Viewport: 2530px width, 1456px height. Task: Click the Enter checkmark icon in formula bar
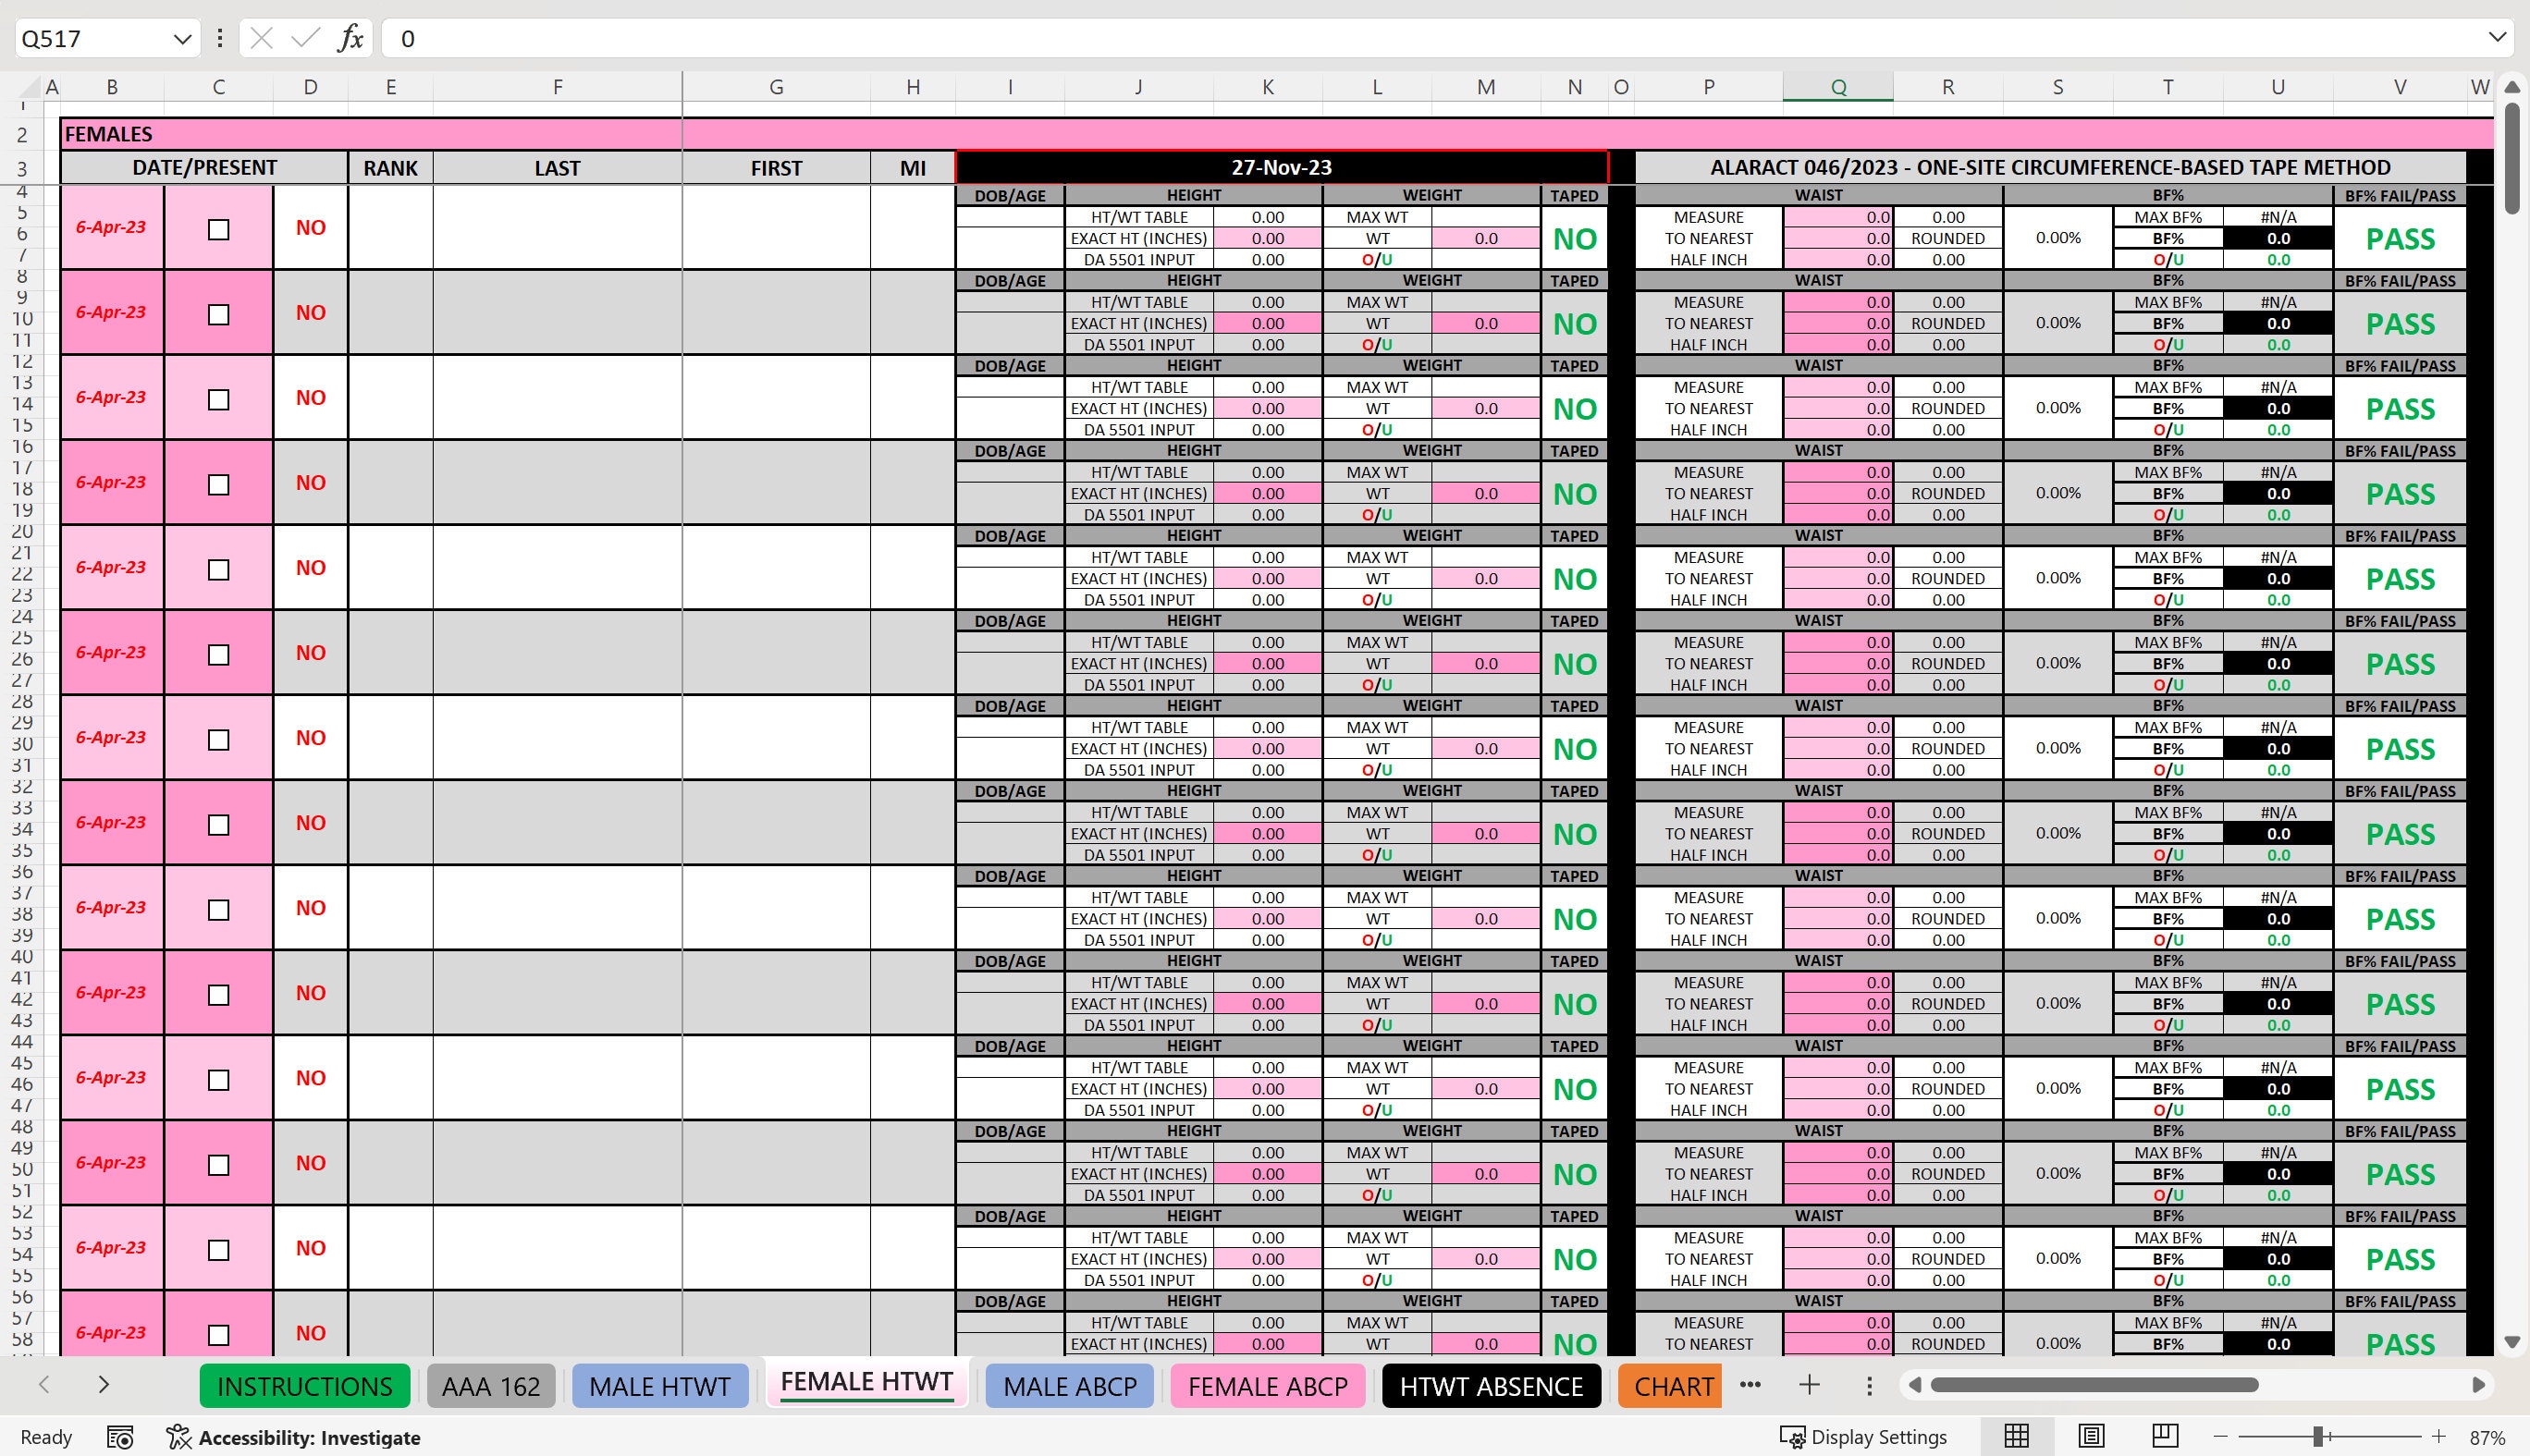305,38
